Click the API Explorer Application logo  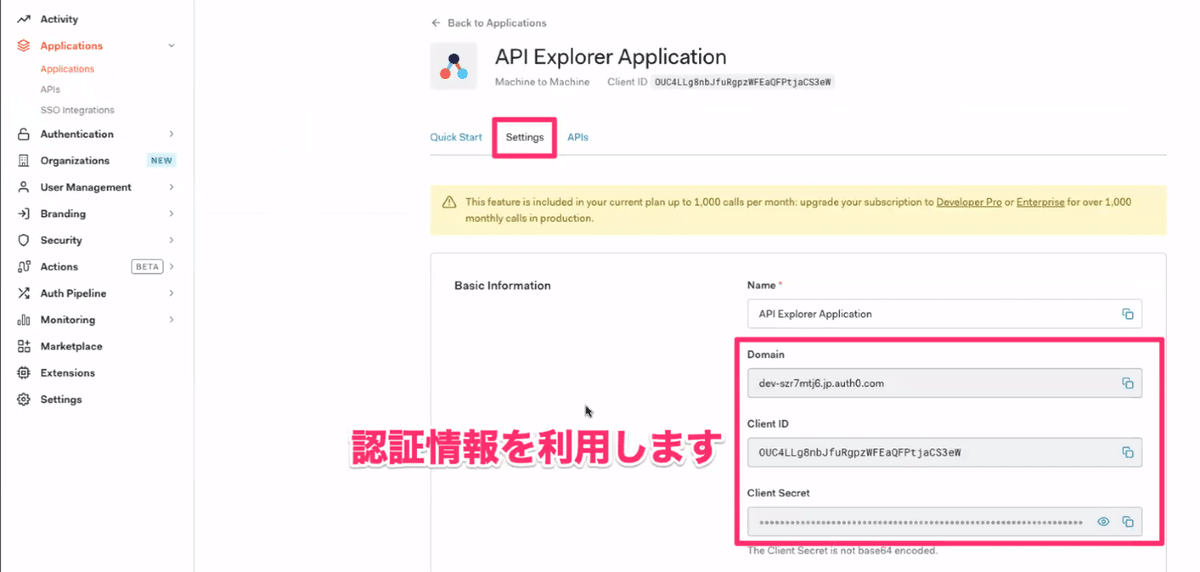(453, 66)
